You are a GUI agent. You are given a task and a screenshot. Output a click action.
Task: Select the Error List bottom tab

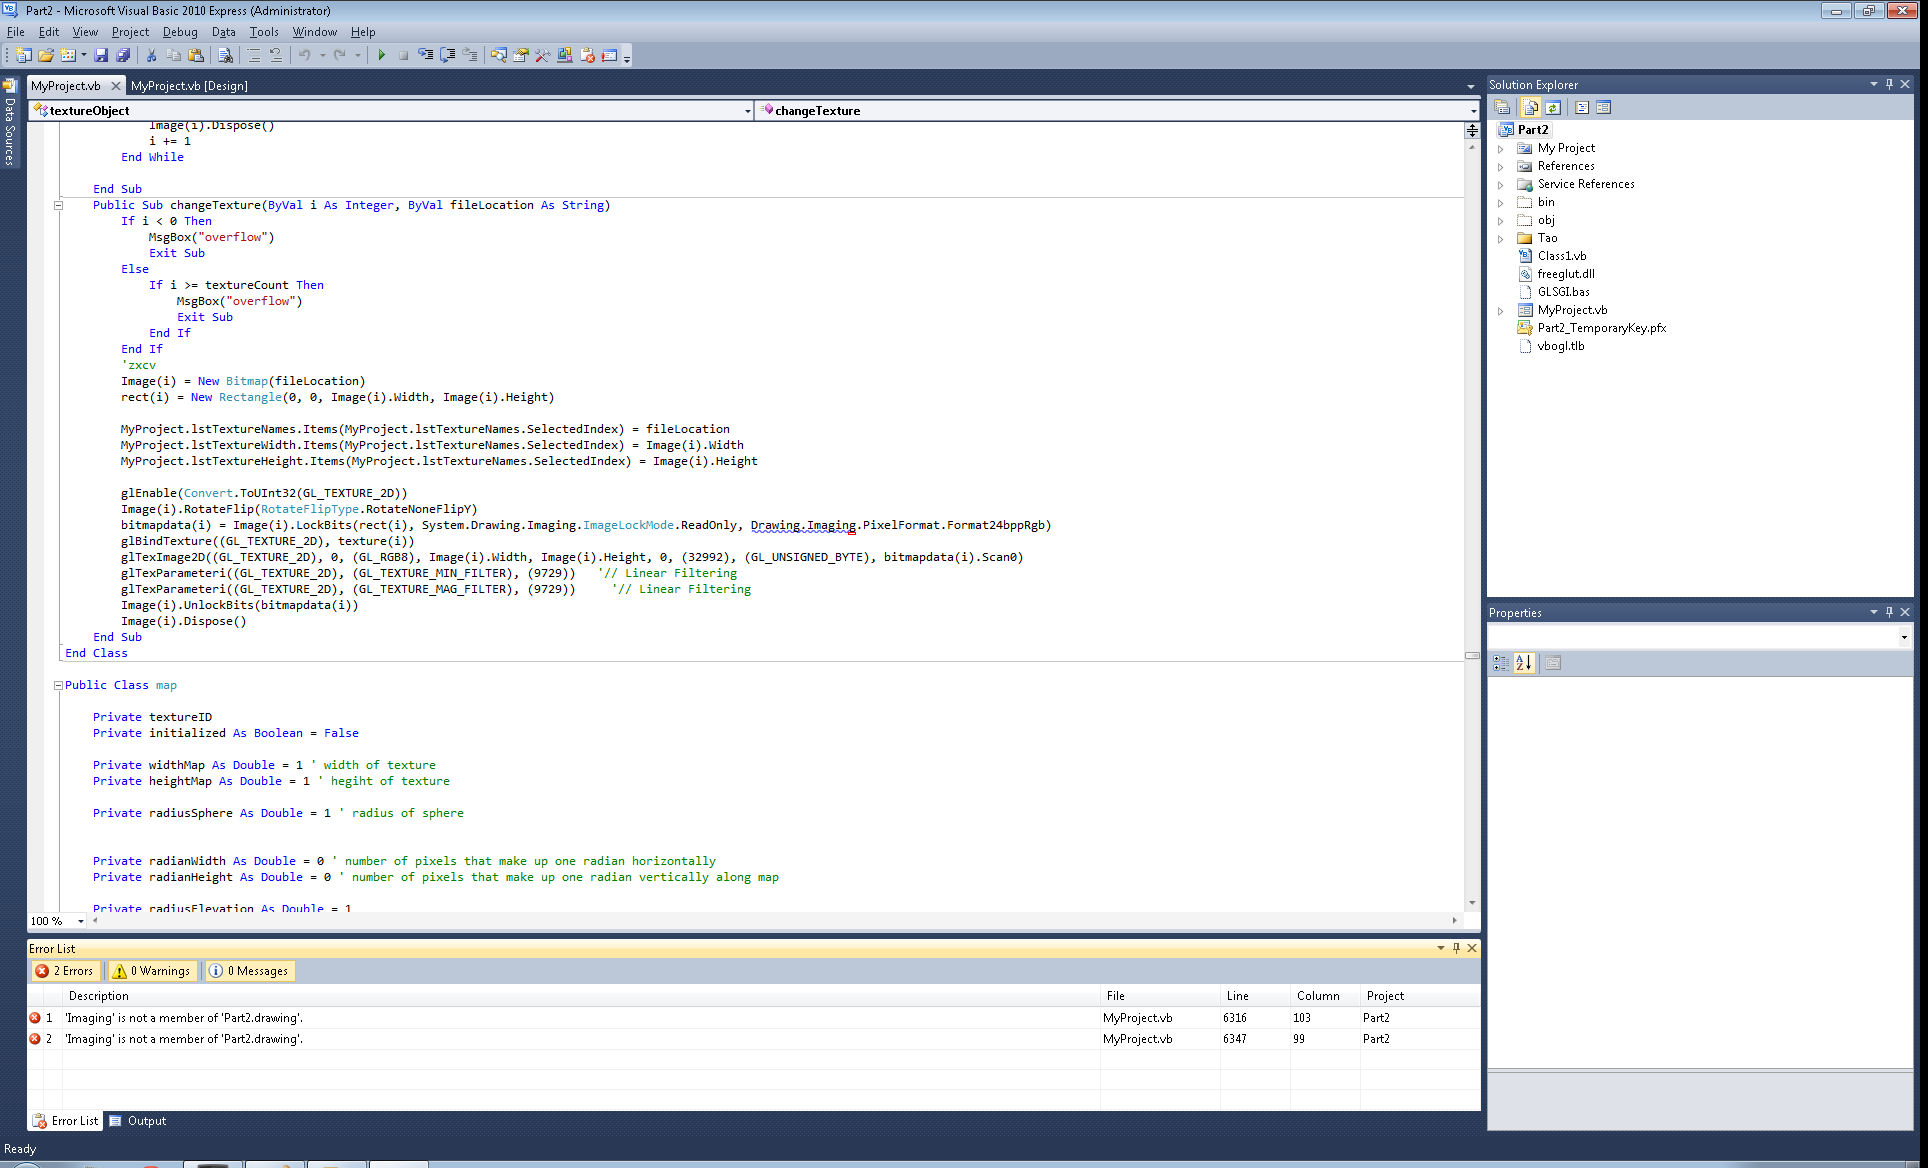tap(66, 1121)
